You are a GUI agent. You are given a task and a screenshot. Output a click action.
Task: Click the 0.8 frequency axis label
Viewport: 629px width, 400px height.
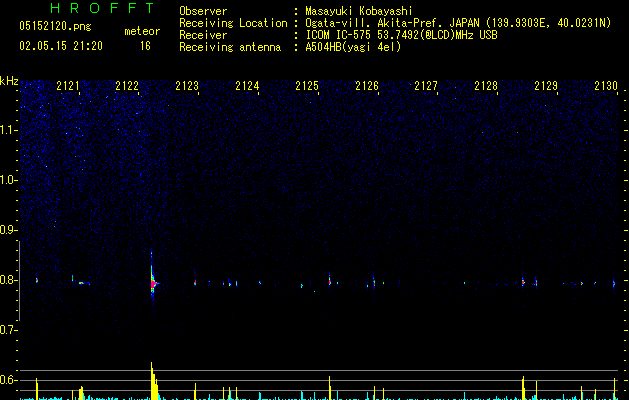tap(8, 280)
